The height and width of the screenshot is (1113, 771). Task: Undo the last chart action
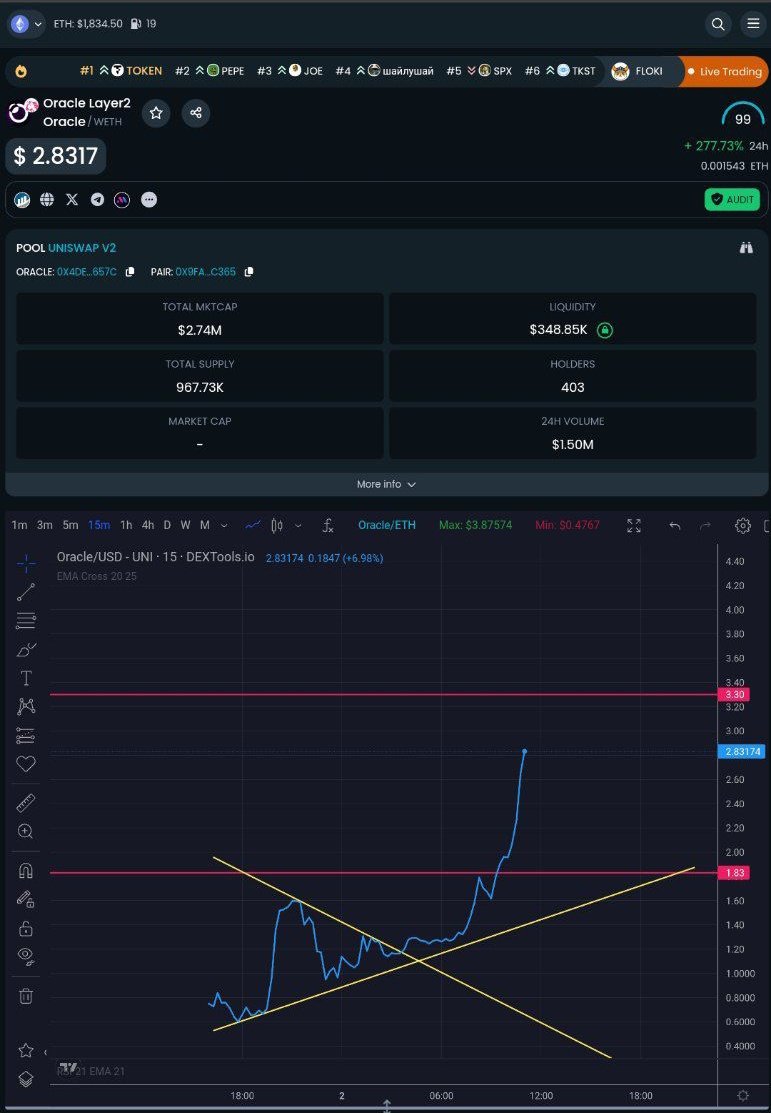point(674,526)
